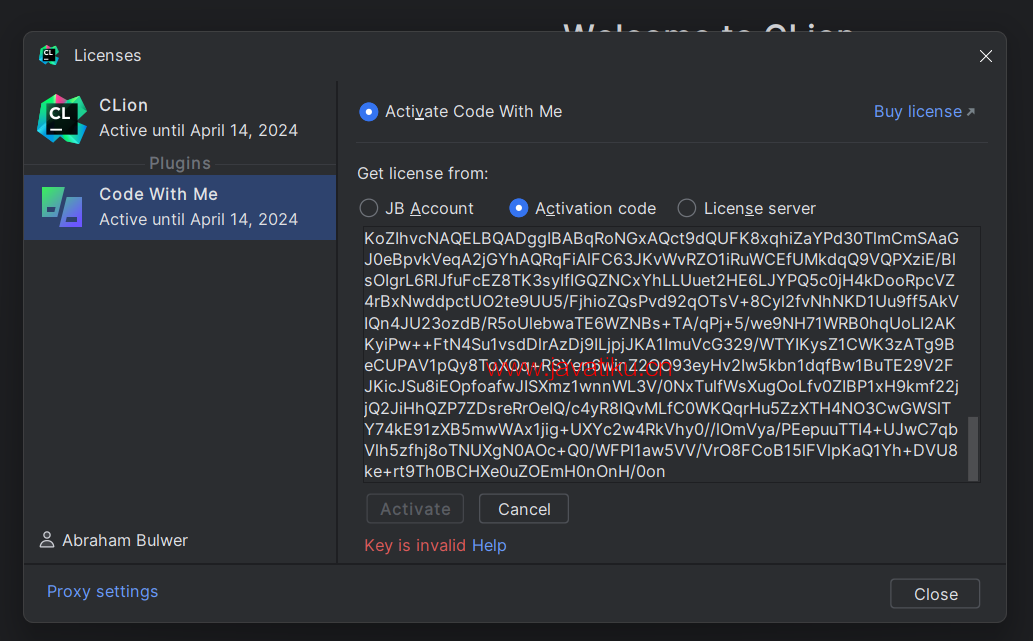Viewport: 1033px width, 641px height.
Task: Select the Code With Me plugin entry
Action: [180, 207]
